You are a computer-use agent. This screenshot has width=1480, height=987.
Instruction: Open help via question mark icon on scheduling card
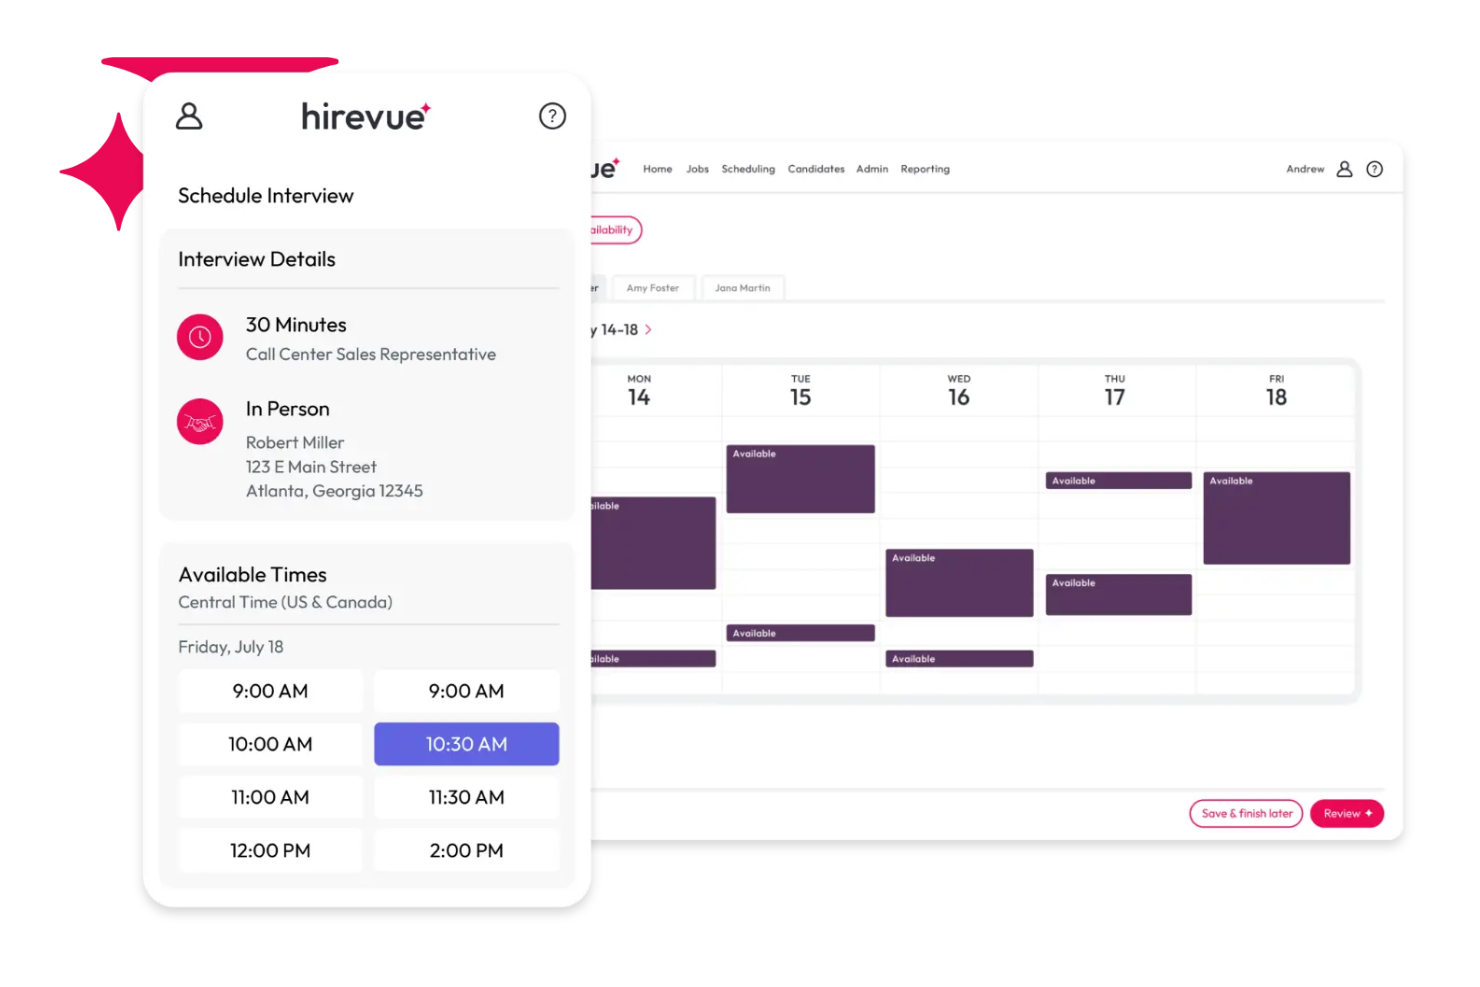point(552,116)
